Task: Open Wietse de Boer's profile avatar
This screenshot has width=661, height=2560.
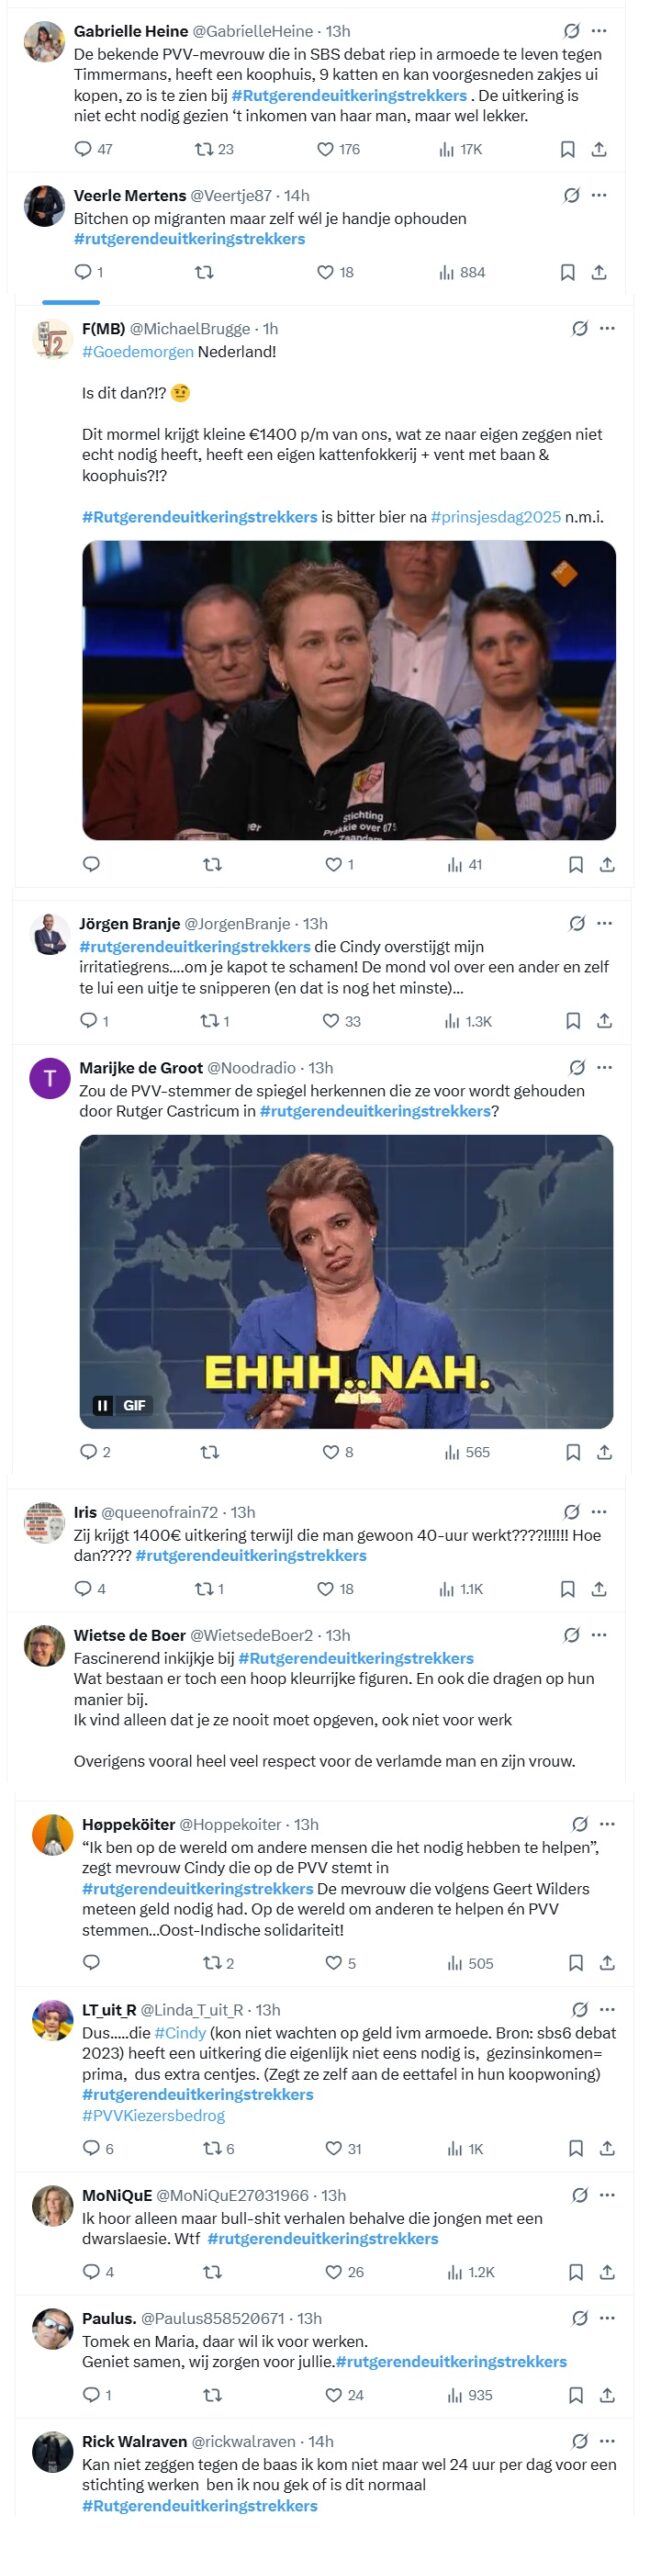Action: pos(44,1647)
